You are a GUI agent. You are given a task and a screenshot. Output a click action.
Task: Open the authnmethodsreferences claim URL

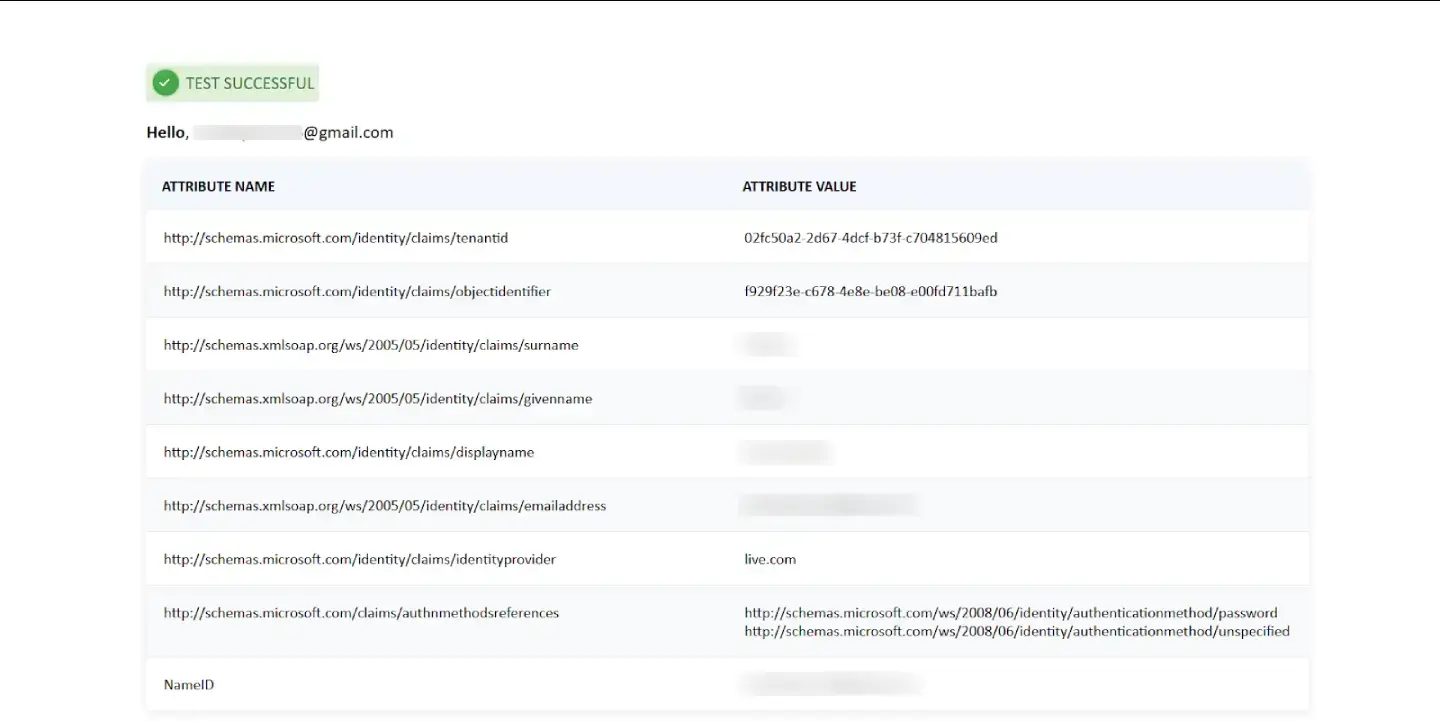tap(361, 612)
